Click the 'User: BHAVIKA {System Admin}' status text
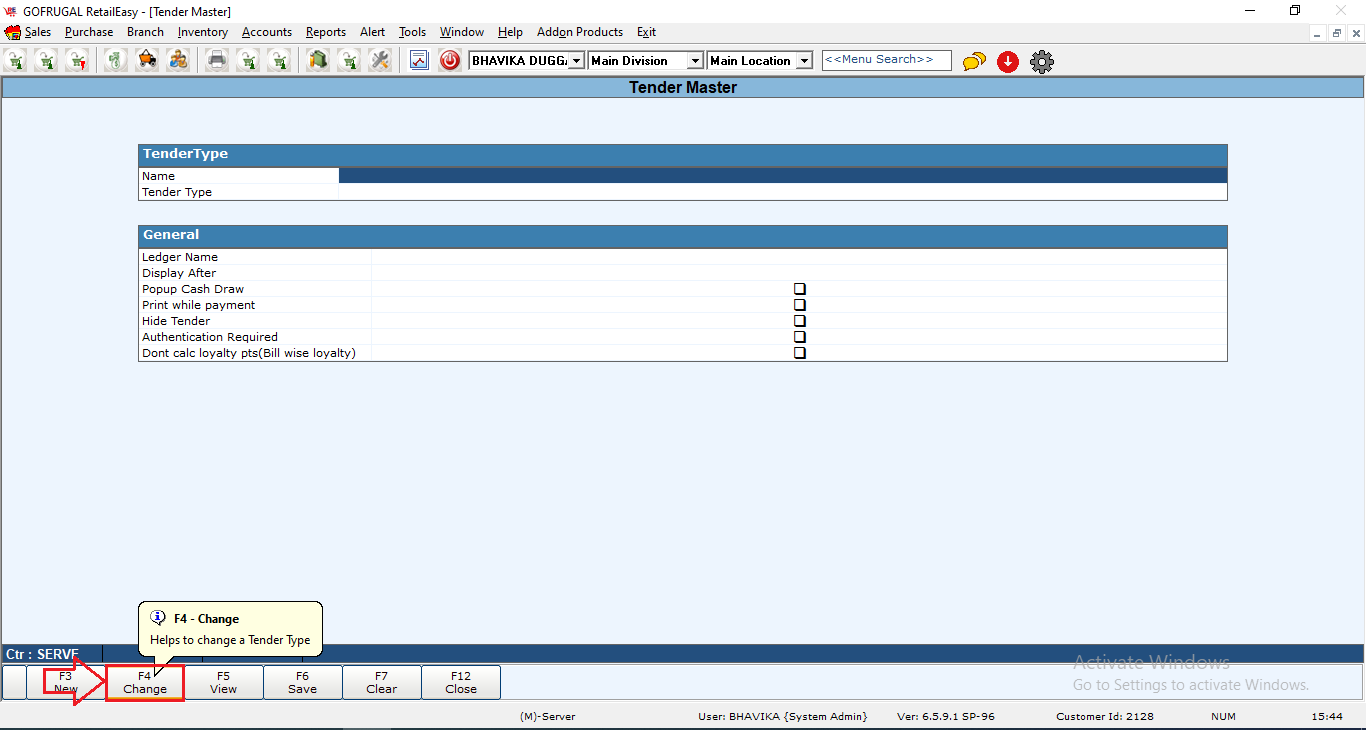The height and width of the screenshot is (730, 1366). click(x=782, y=717)
